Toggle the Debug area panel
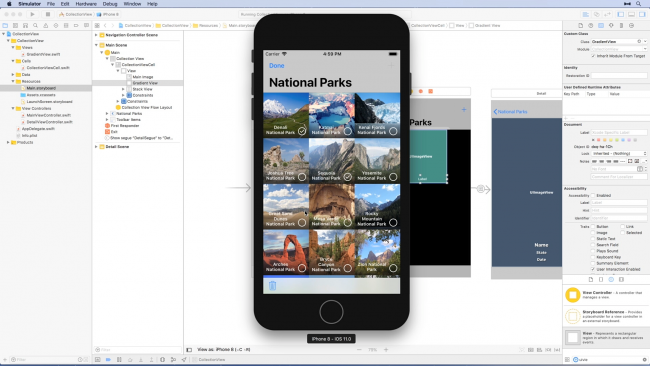This screenshot has width=650, height=366. (631, 15)
